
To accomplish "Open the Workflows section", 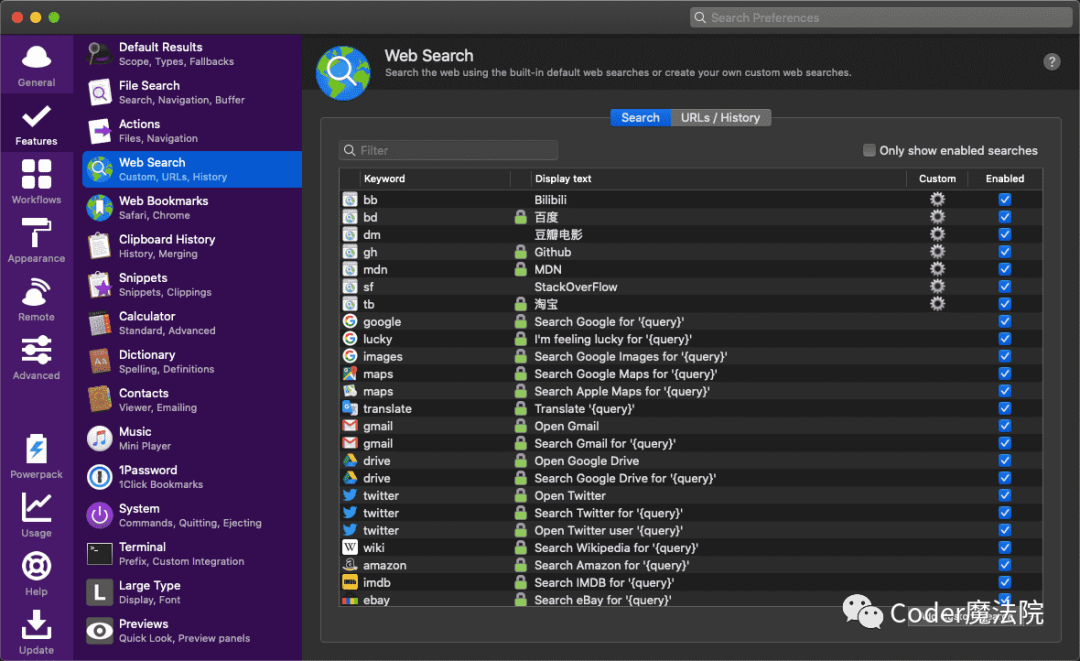I will pos(37,182).
